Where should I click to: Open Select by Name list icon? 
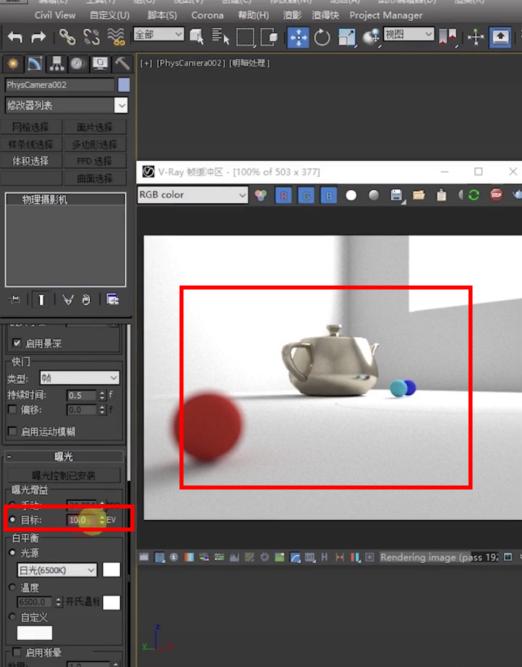point(220,37)
